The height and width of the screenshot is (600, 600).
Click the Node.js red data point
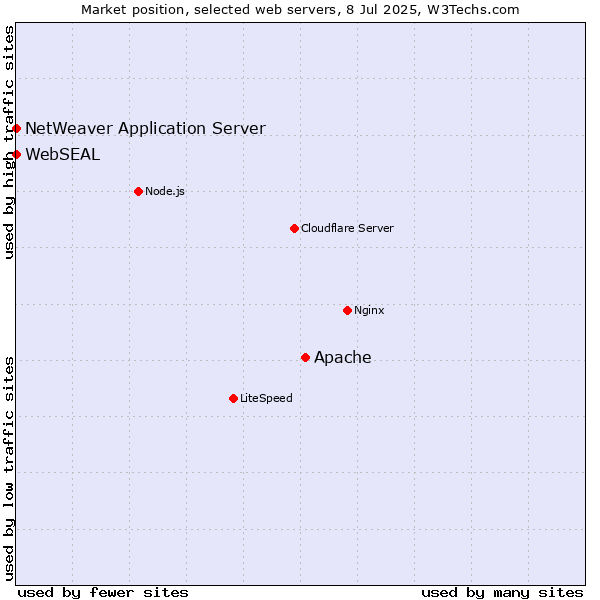[139, 191]
